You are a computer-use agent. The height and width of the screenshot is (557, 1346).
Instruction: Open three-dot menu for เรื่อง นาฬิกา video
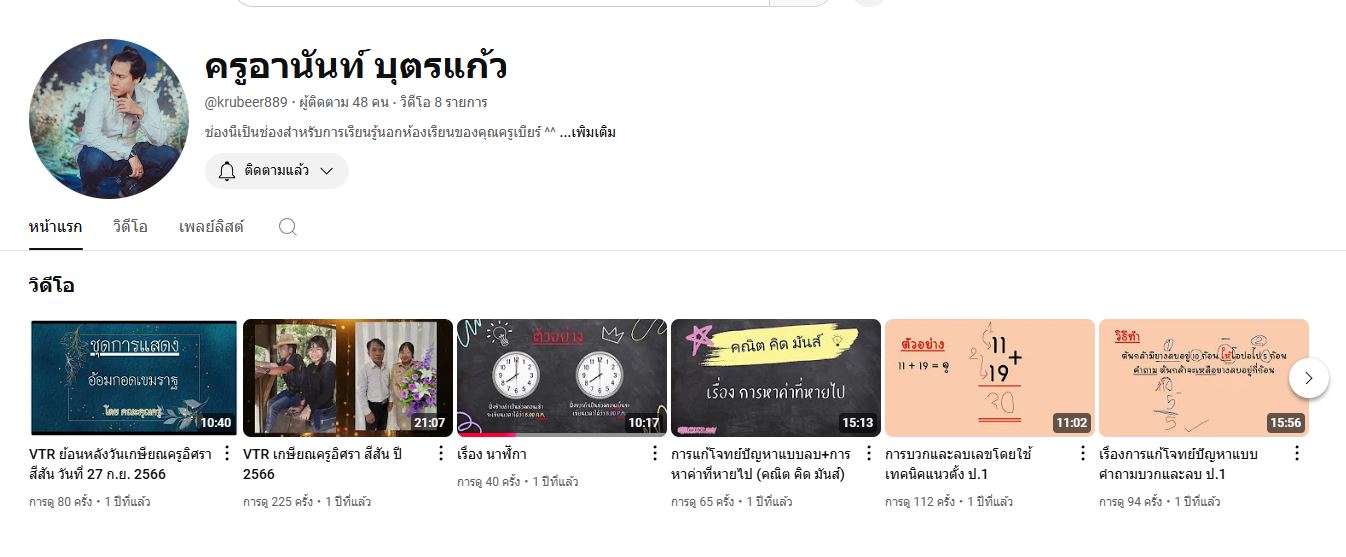(x=655, y=453)
